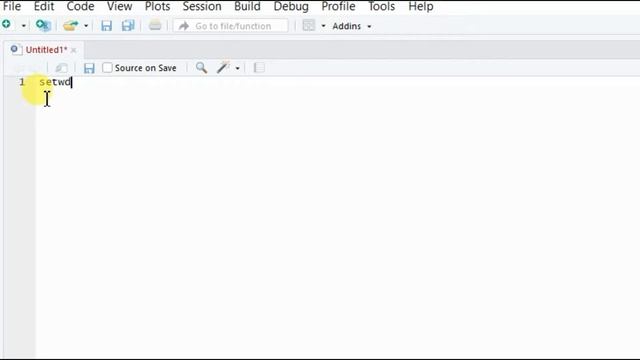Close the Untitled1 tab

[x=73, y=50]
